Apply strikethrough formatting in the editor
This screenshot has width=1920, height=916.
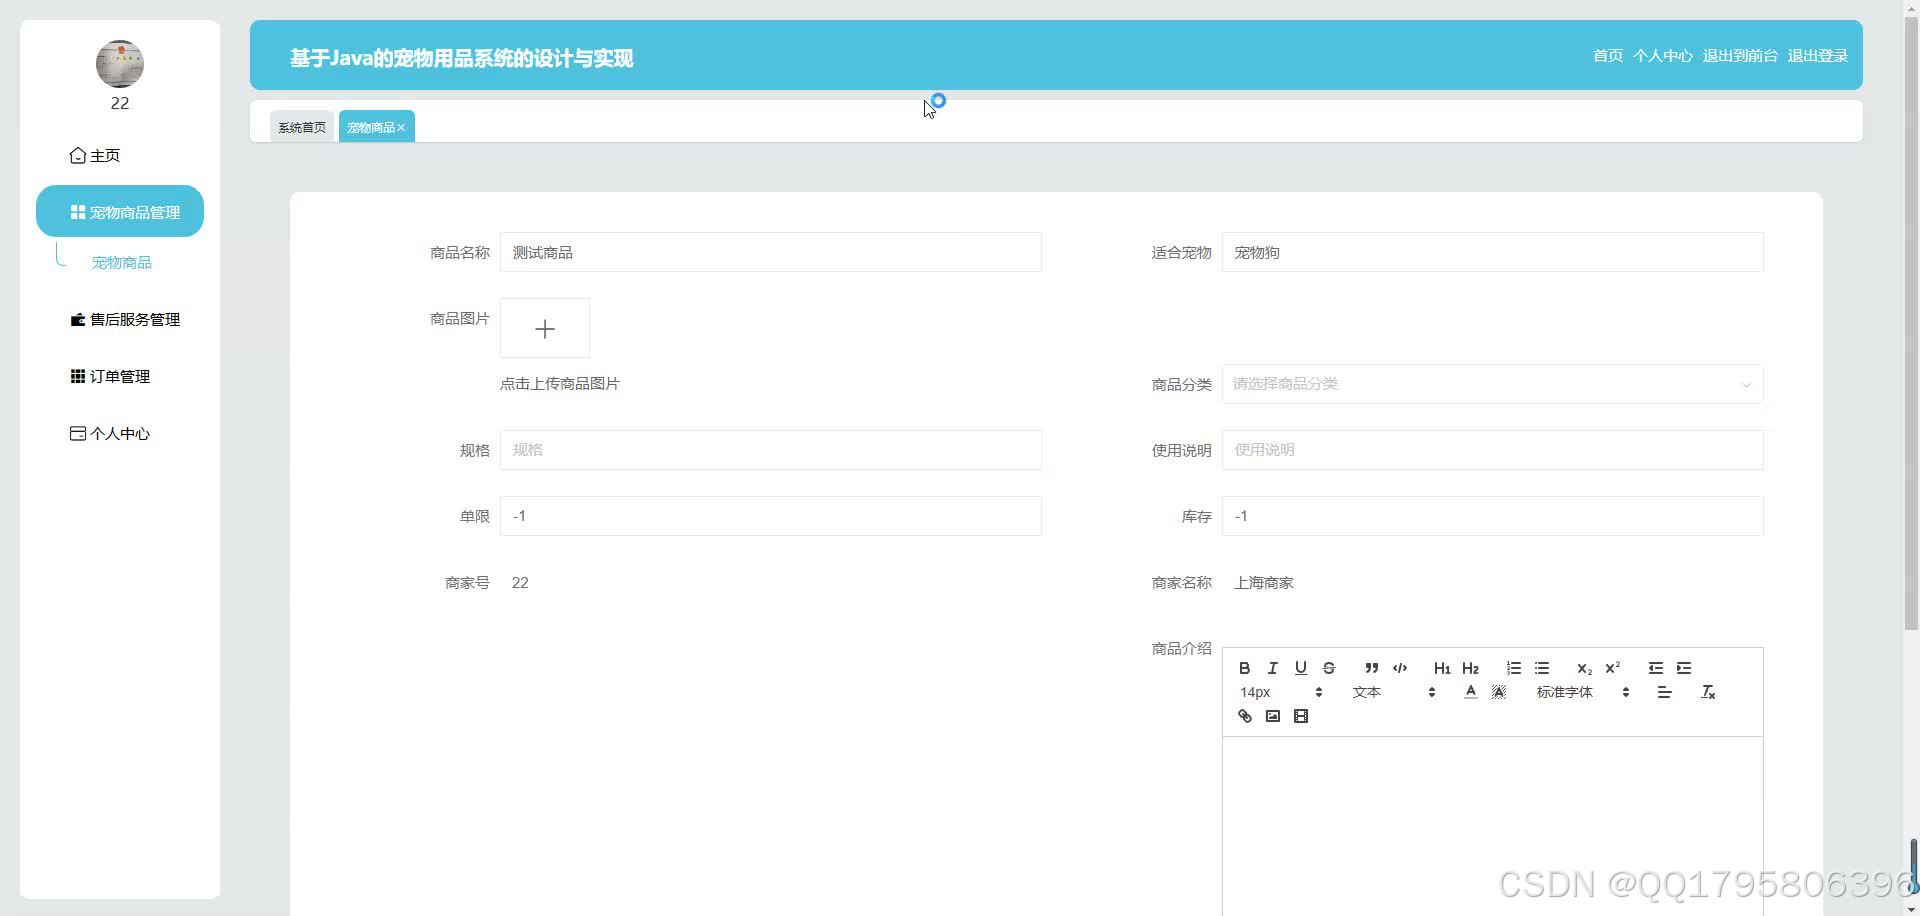(1328, 668)
